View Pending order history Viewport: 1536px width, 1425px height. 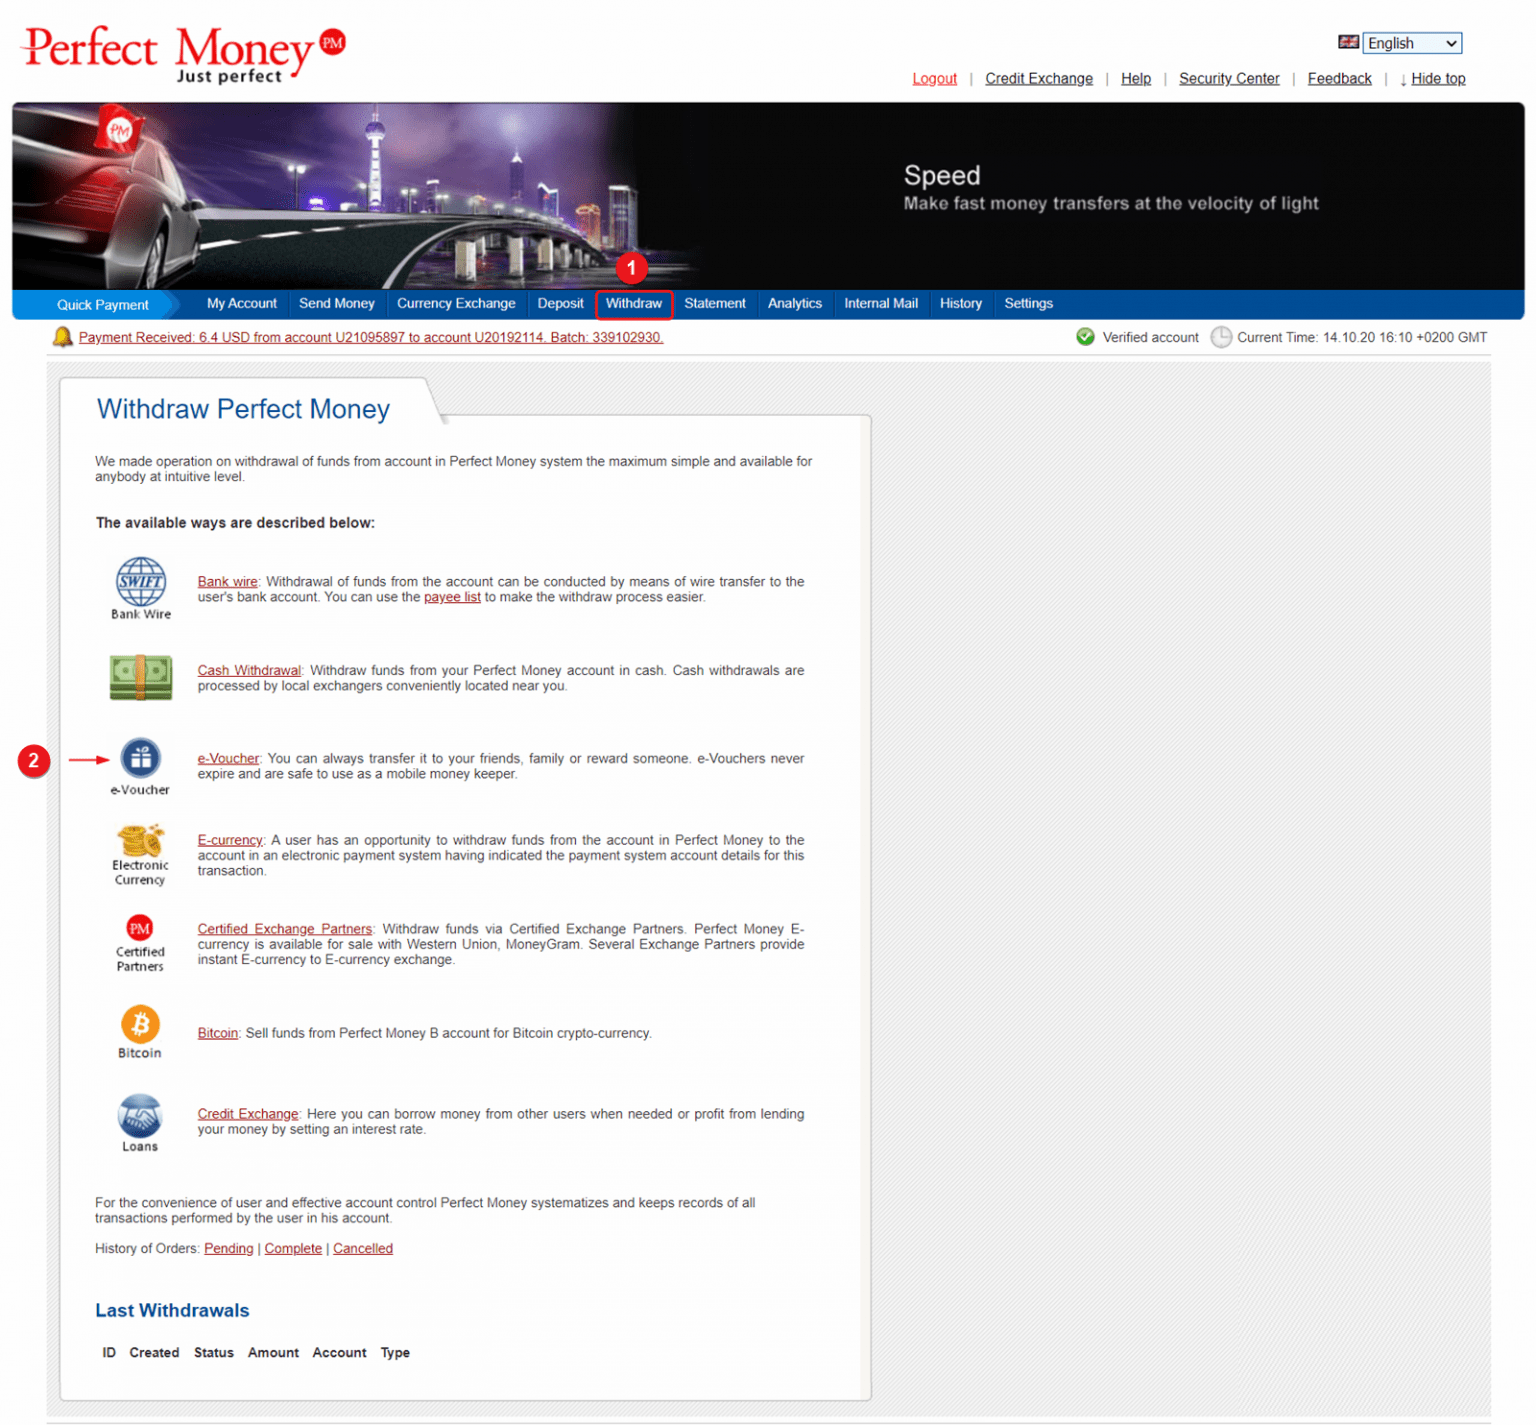pyautogui.click(x=229, y=1249)
